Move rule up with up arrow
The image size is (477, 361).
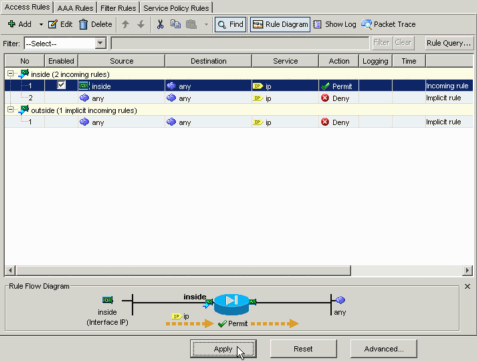click(x=125, y=24)
